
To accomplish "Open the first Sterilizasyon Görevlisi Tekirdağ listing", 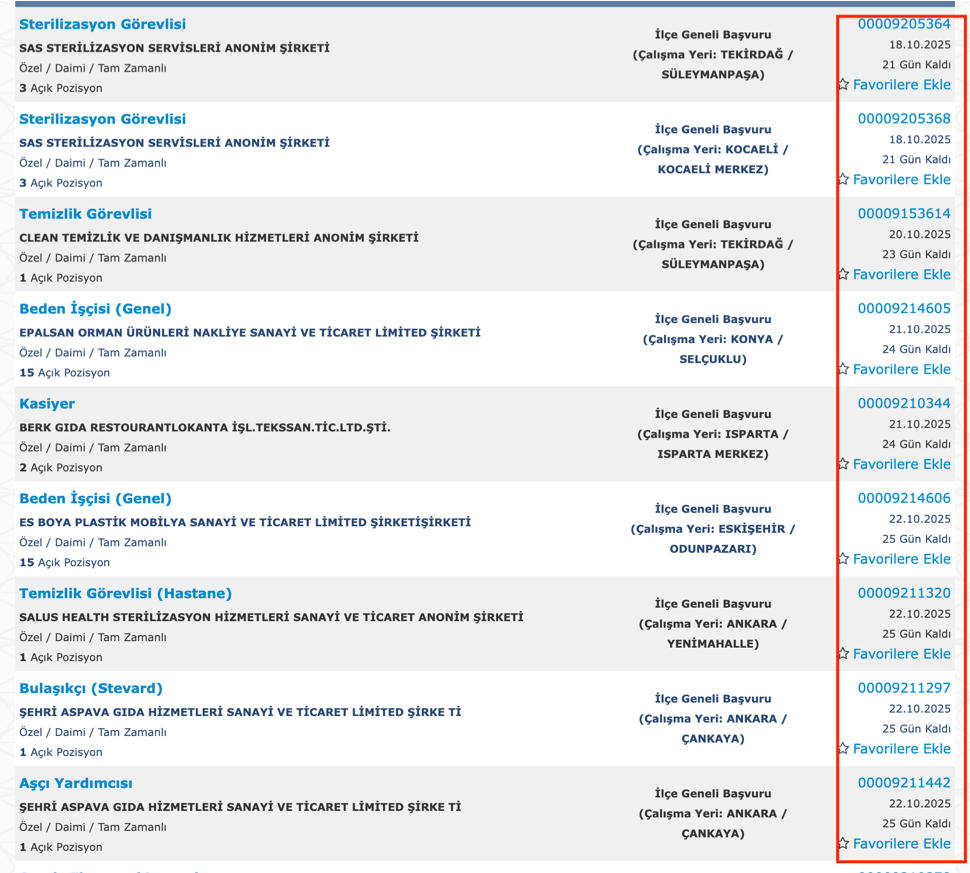I will (103, 24).
